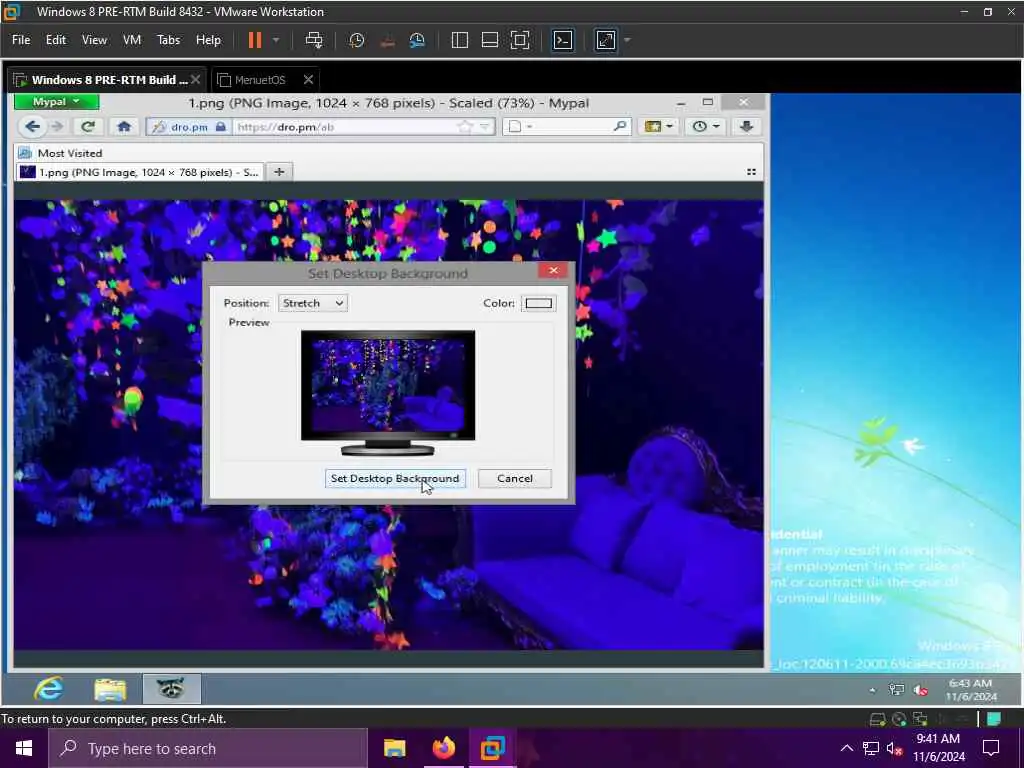Click the monitor preview thumbnail
Image resolution: width=1024 pixels, height=768 pixels.
pos(388,392)
